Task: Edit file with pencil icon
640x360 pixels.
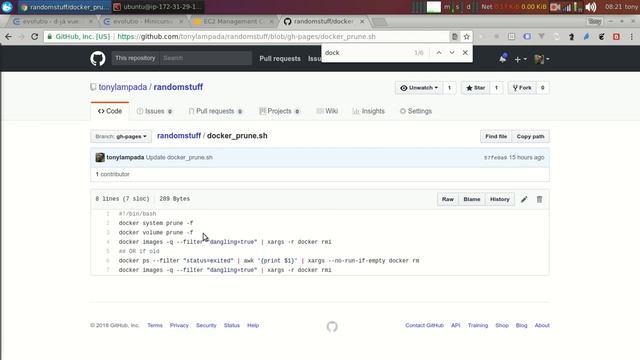Action: (x=524, y=199)
